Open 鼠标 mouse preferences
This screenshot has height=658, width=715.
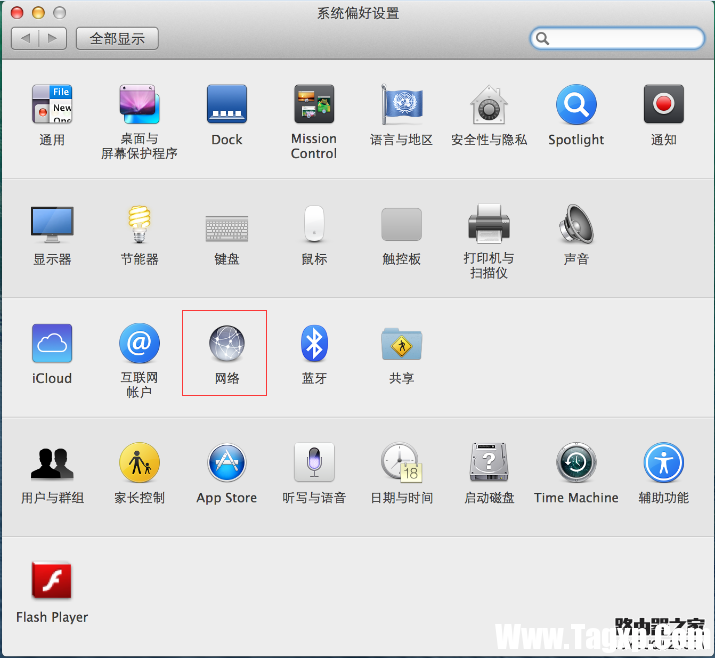(314, 223)
